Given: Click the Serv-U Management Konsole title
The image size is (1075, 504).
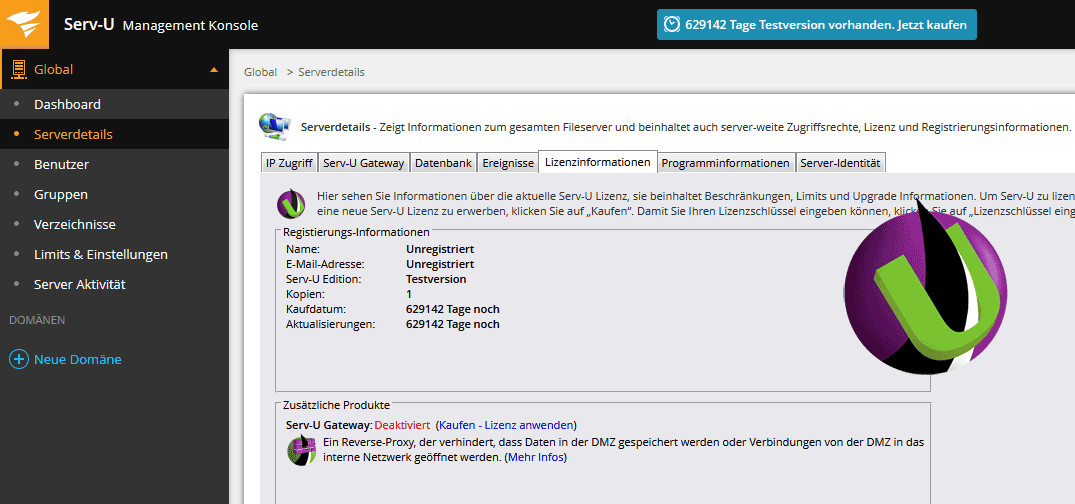Looking at the screenshot, I should point(161,25).
